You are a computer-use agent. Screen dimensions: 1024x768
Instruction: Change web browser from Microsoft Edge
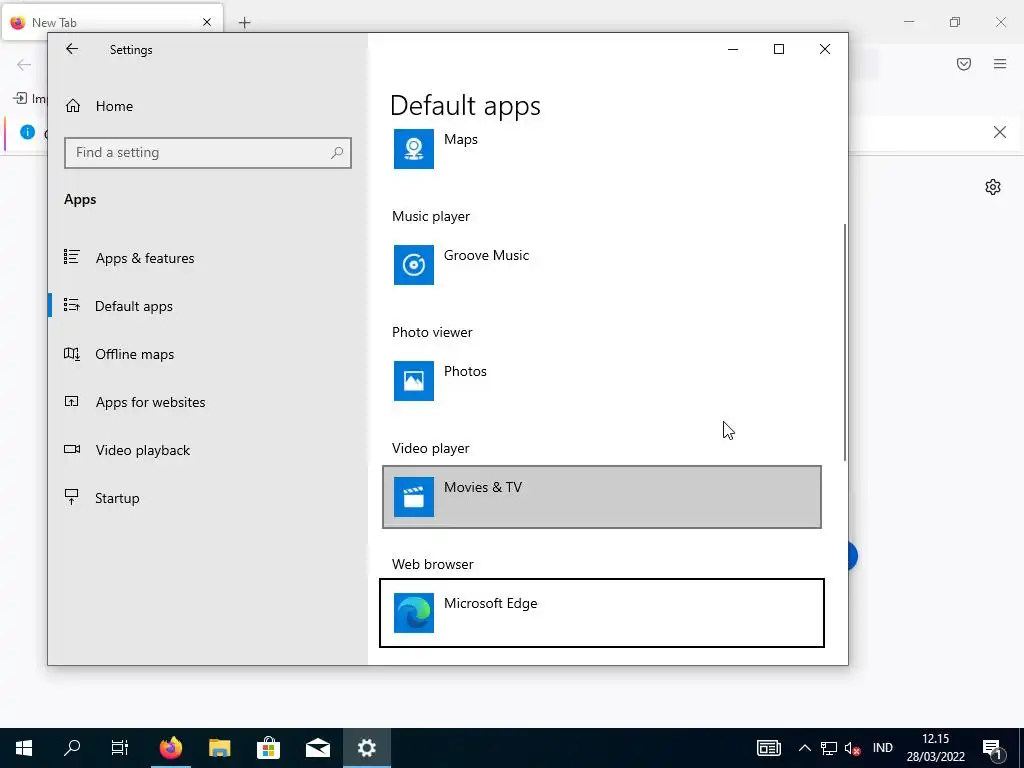(601, 613)
